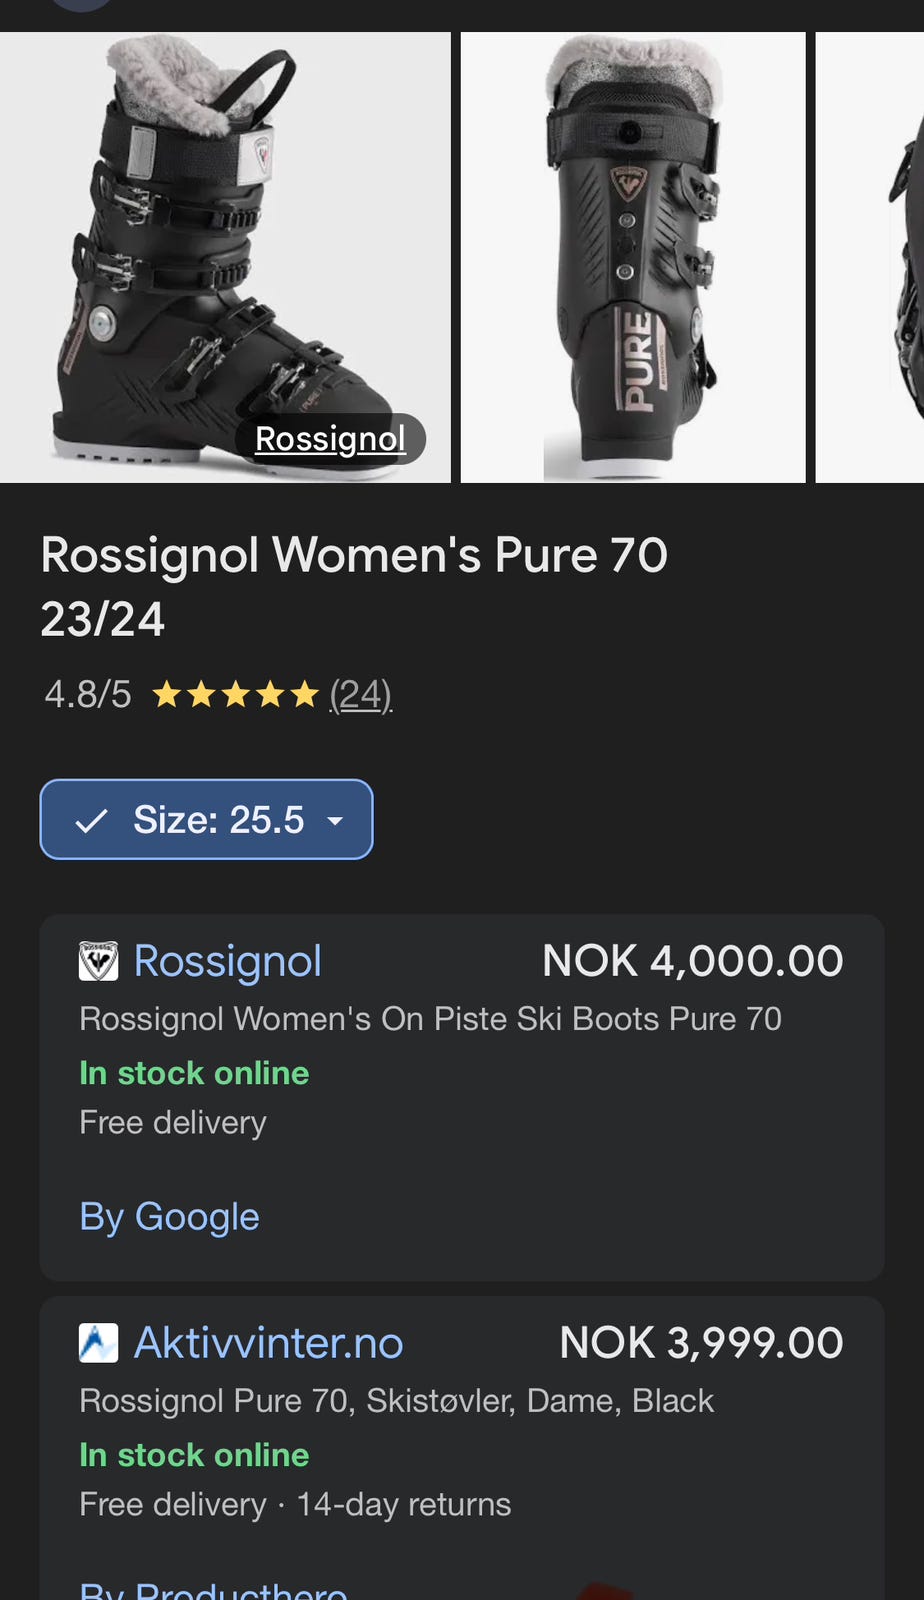Tap the Rossignol logo icon beside seller name
This screenshot has height=1600, width=924.
(x=98, y=961)
